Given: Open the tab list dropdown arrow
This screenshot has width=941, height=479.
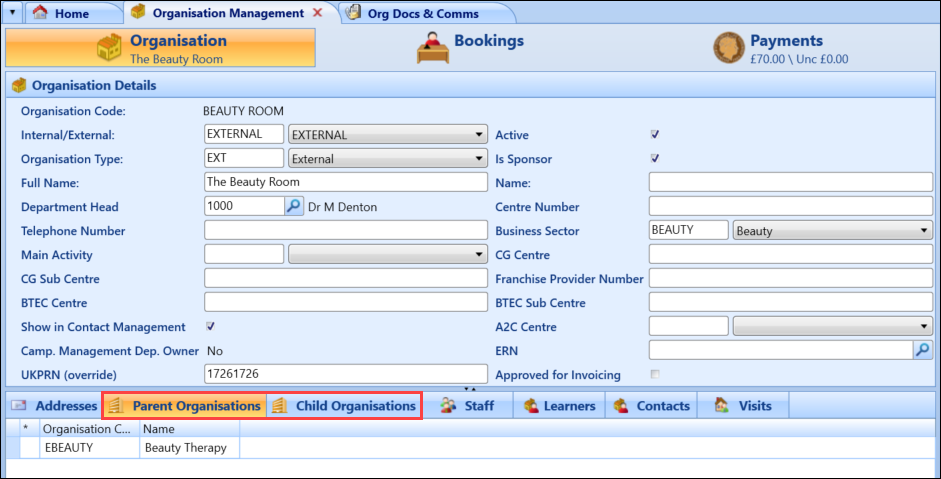Looking at the screenshot, I should click(13, 12).
